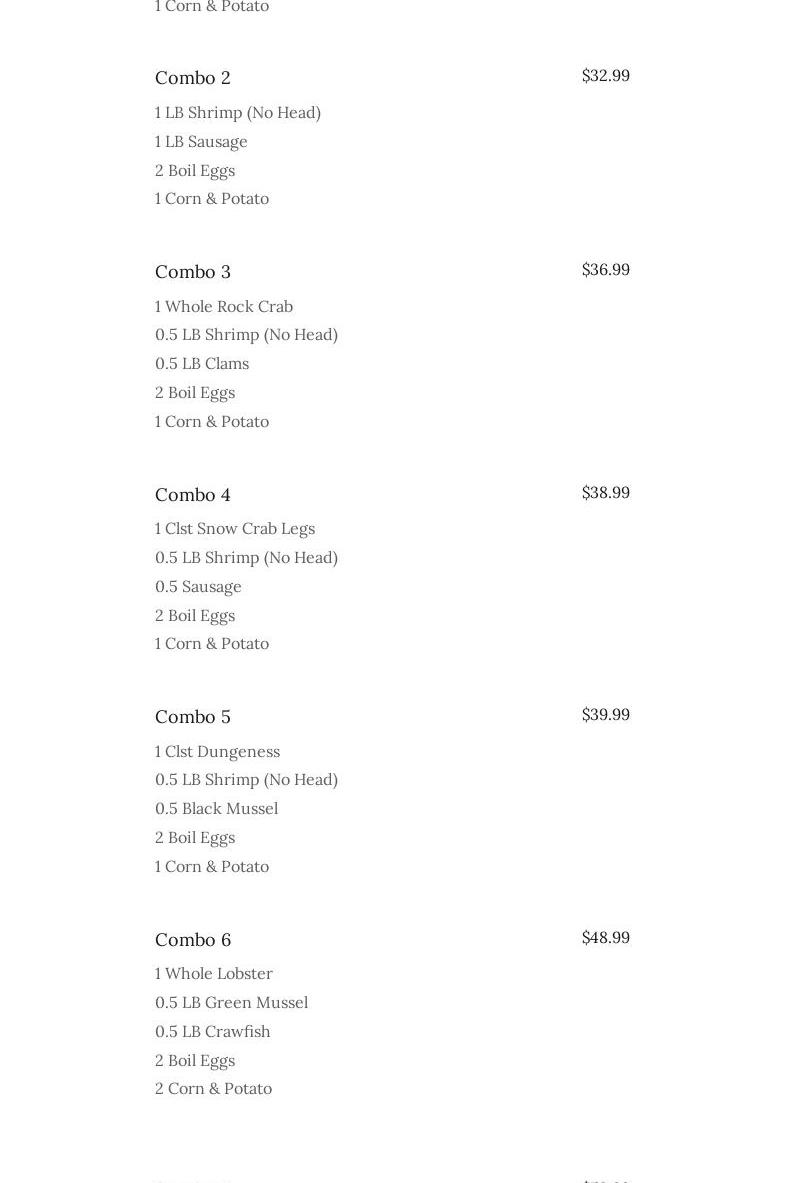
Task: Click the $32.99 price
Action: tap(605, 76)
